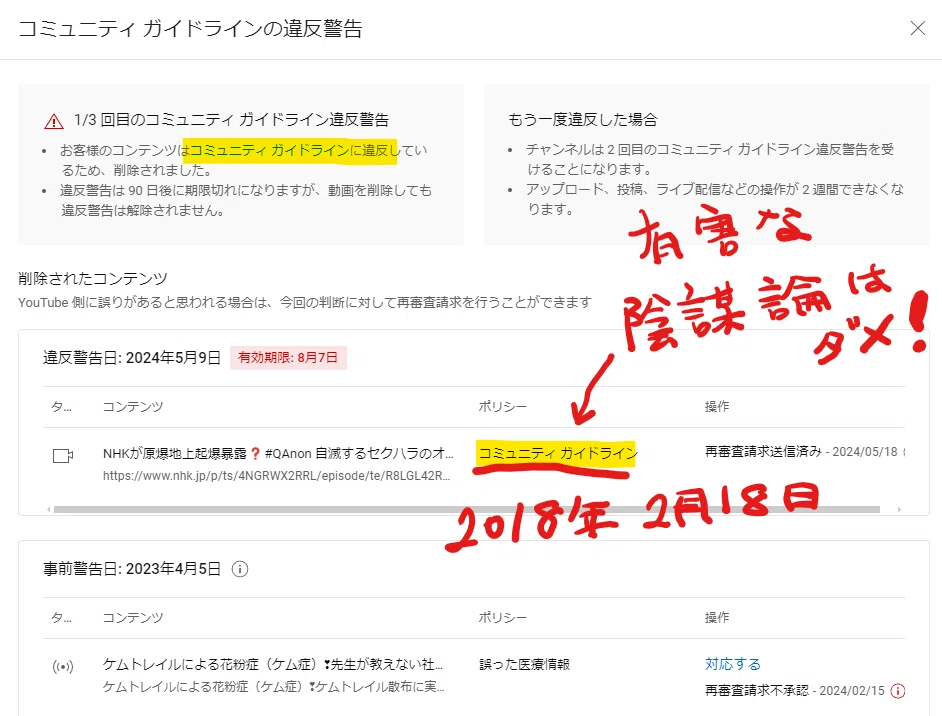Click the チャンネルは 2 回目の違反警告 bullet text
942x716 pixels.
(x=710, y=159)
